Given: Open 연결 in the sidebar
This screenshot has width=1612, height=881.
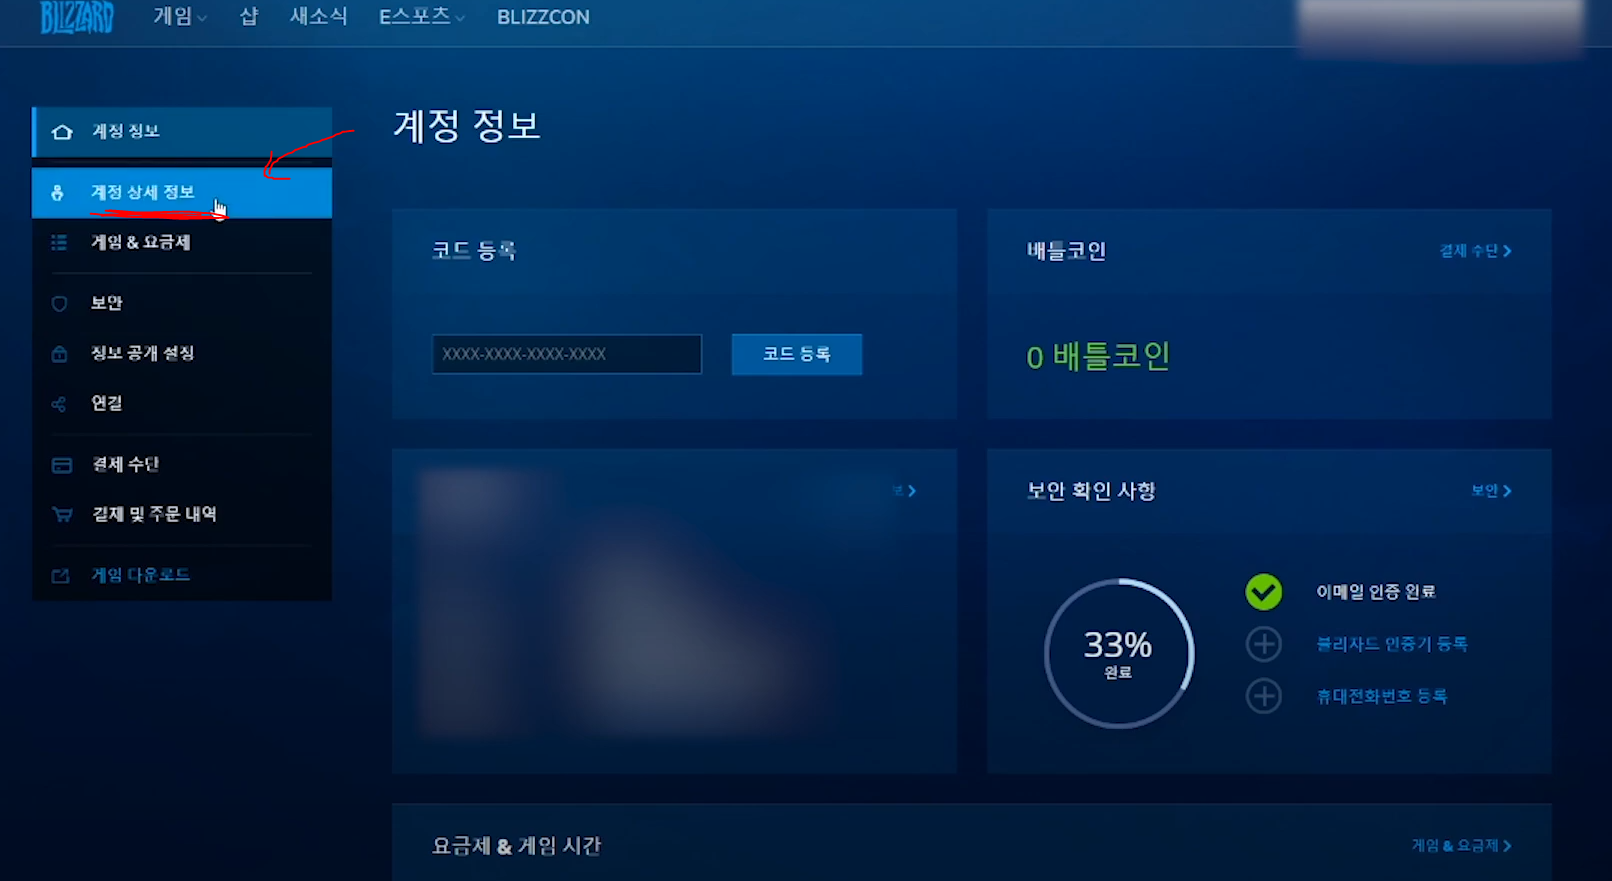Looking at the screenshot, I should coord(182,403).
